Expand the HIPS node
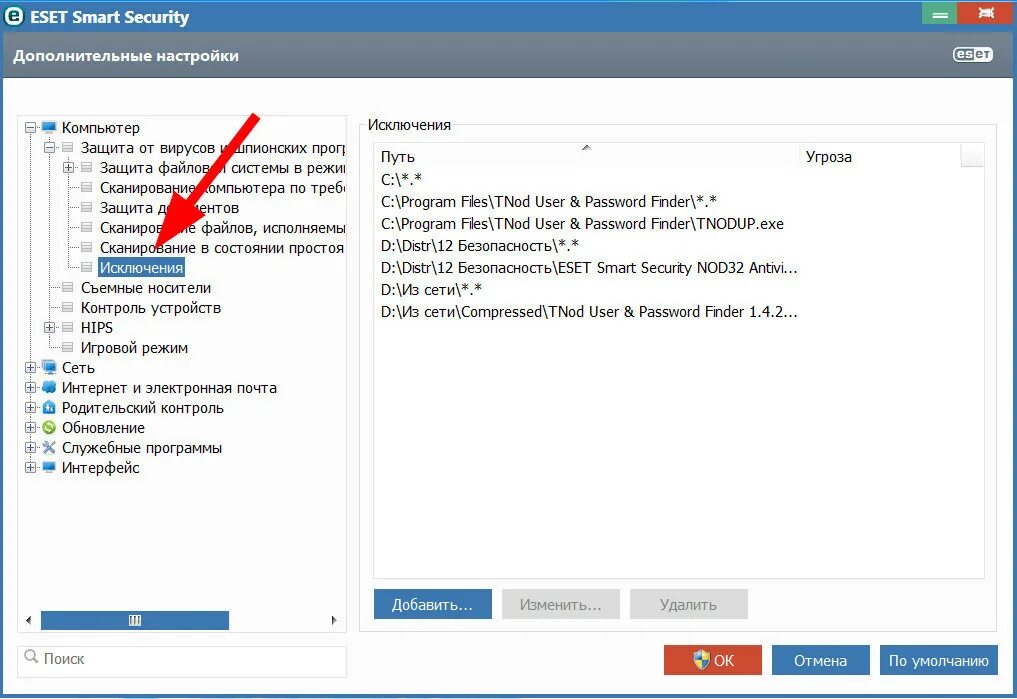The image size is (1017, 699). pos(49,327)
